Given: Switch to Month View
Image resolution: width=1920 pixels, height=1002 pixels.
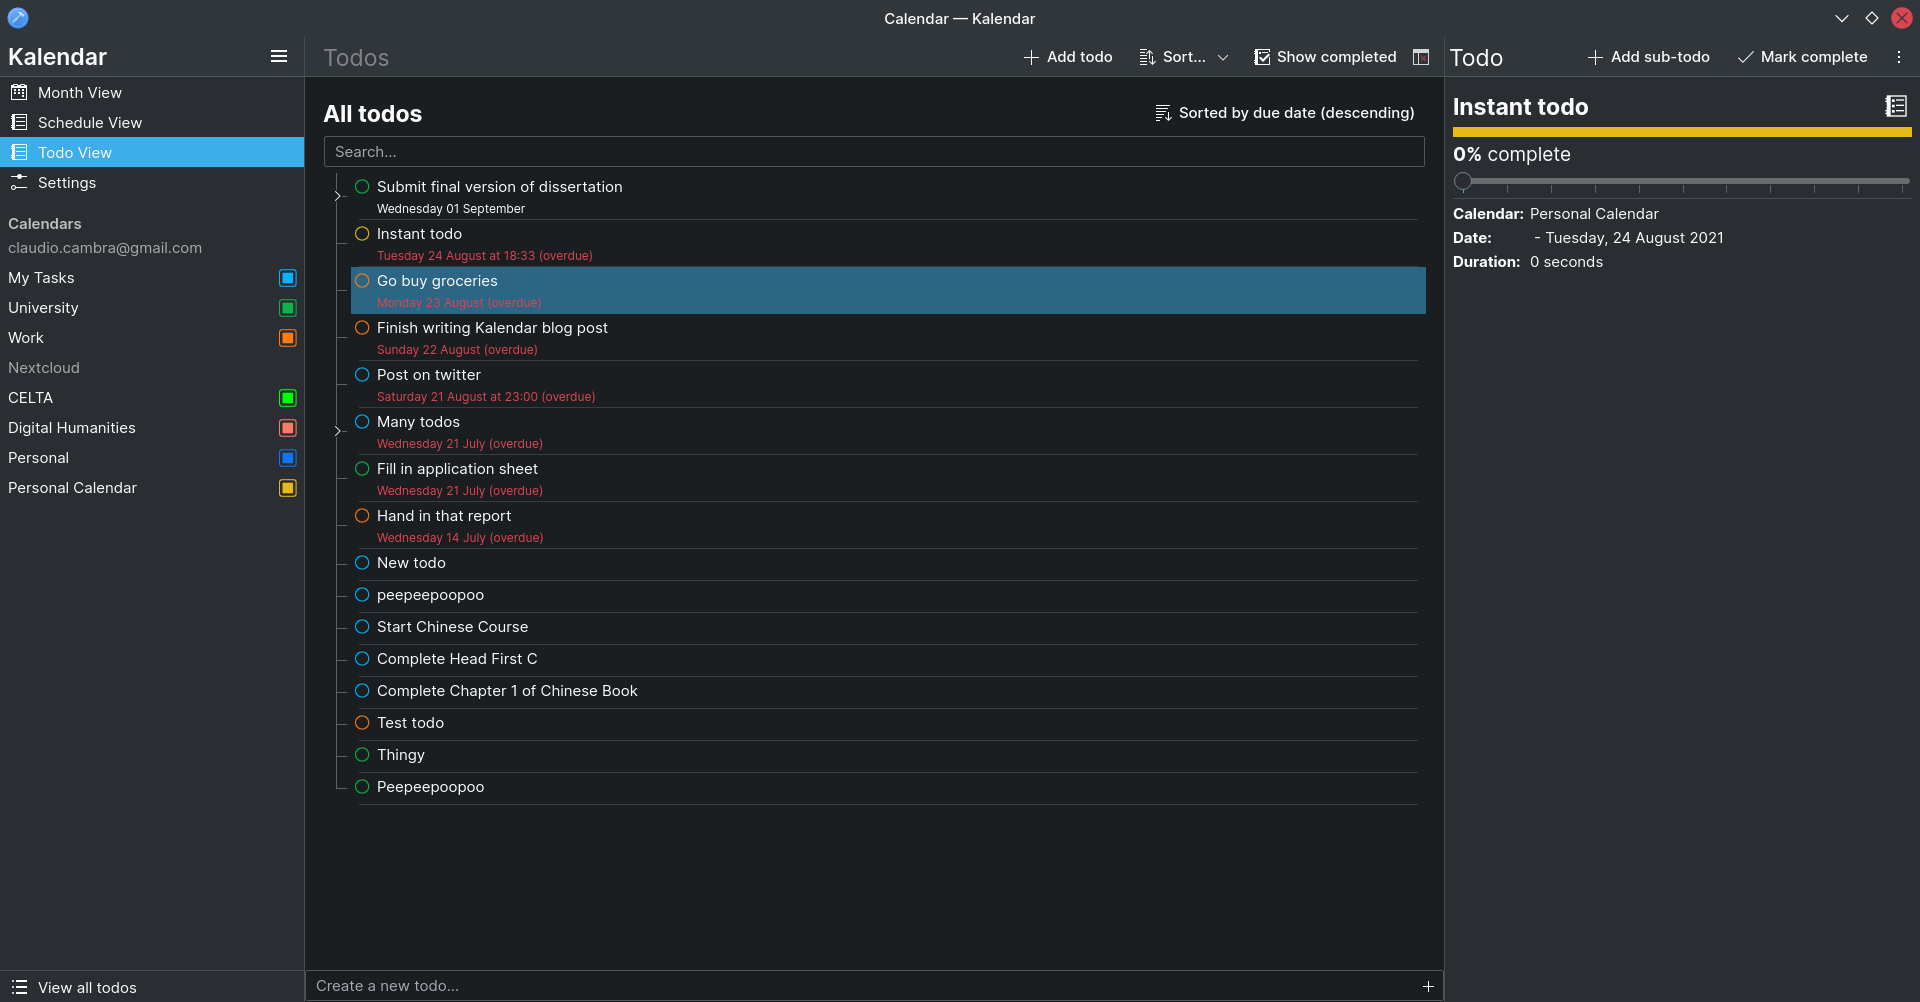Looking at the screenshot, I should (x=152, y=92).
